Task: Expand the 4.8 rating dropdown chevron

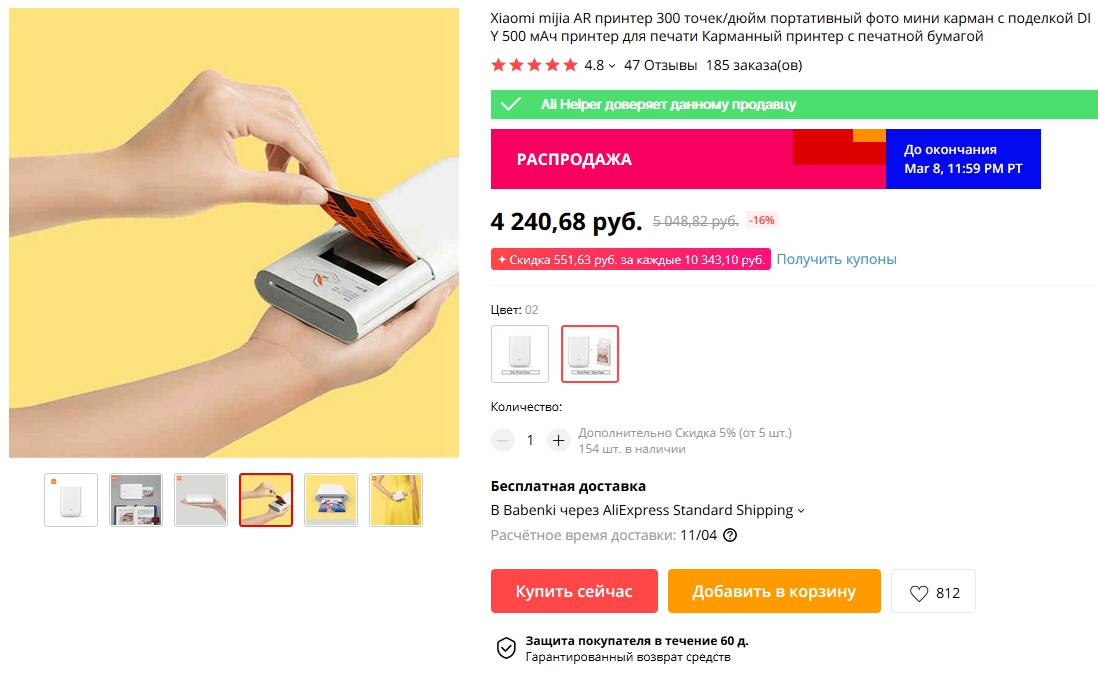Action: (612, 66)
